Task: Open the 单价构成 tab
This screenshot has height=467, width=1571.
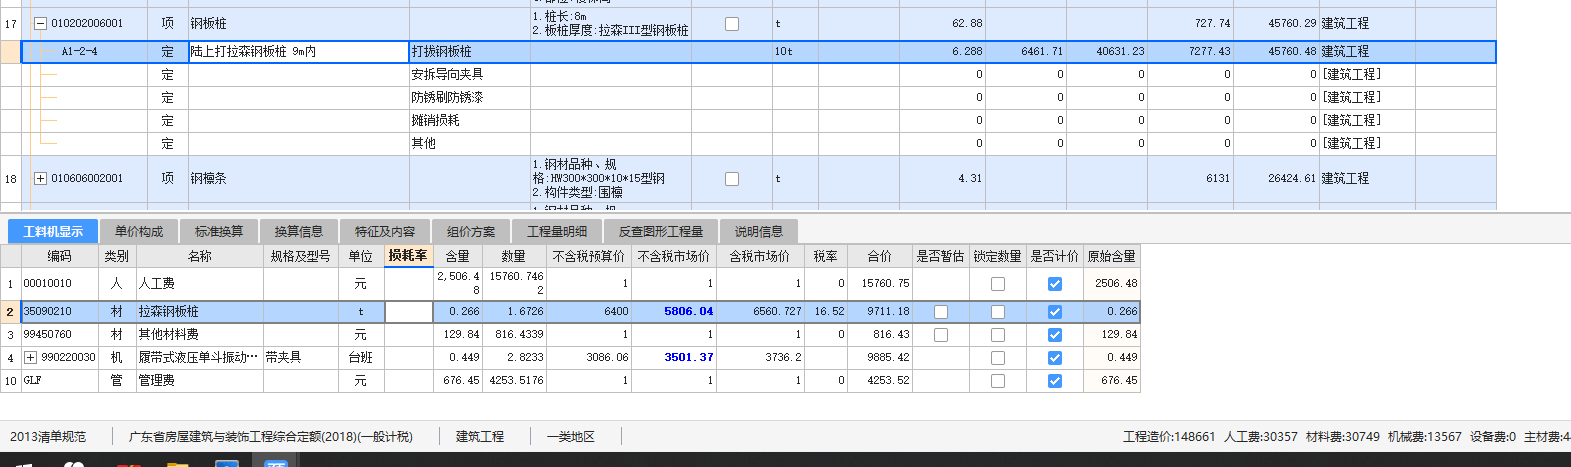Action: click(x=138, y=231)
